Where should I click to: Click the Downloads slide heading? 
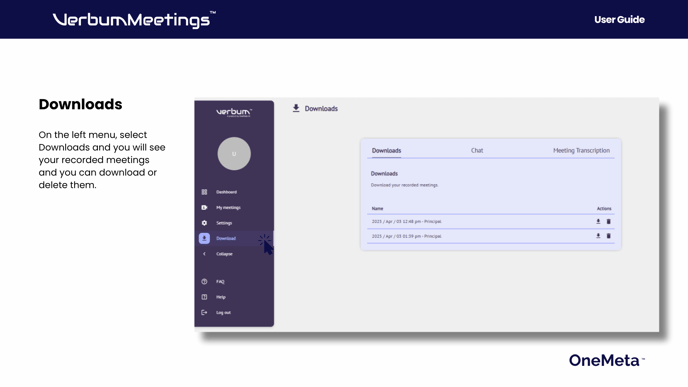click(80, 104)
